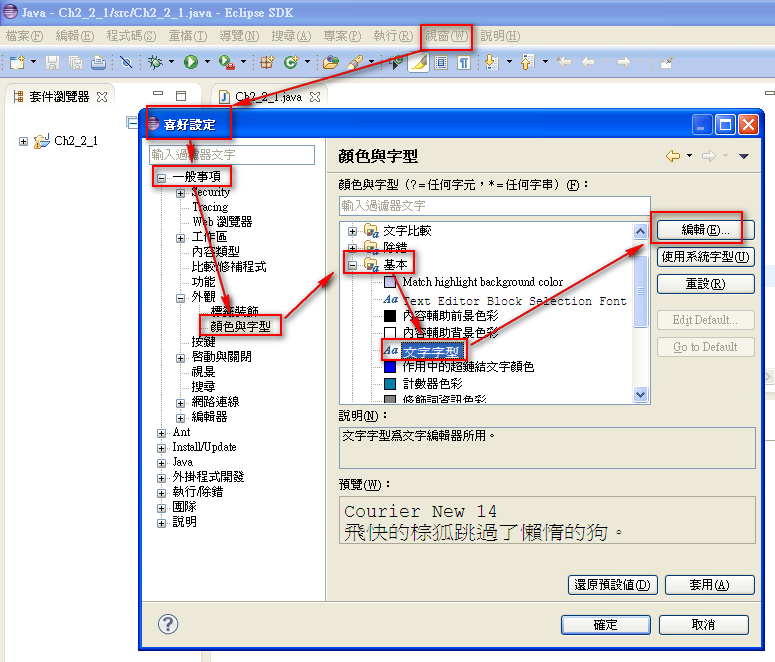The image size is (775, 662).
Task: Open preferences header view menu triangle
Action: (744, 156)
